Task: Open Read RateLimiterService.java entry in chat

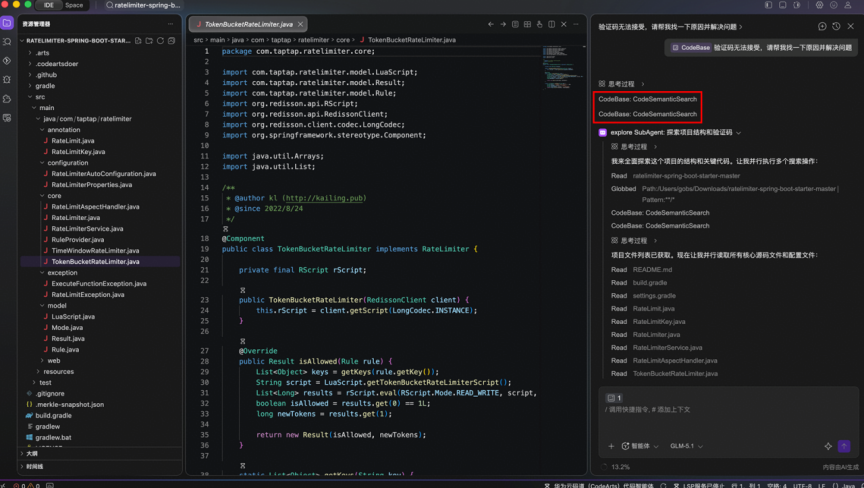Action: click(657, 348)
